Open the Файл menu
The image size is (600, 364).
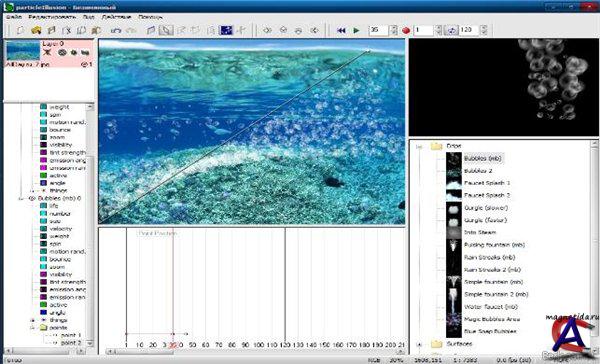tap(14, 17)
